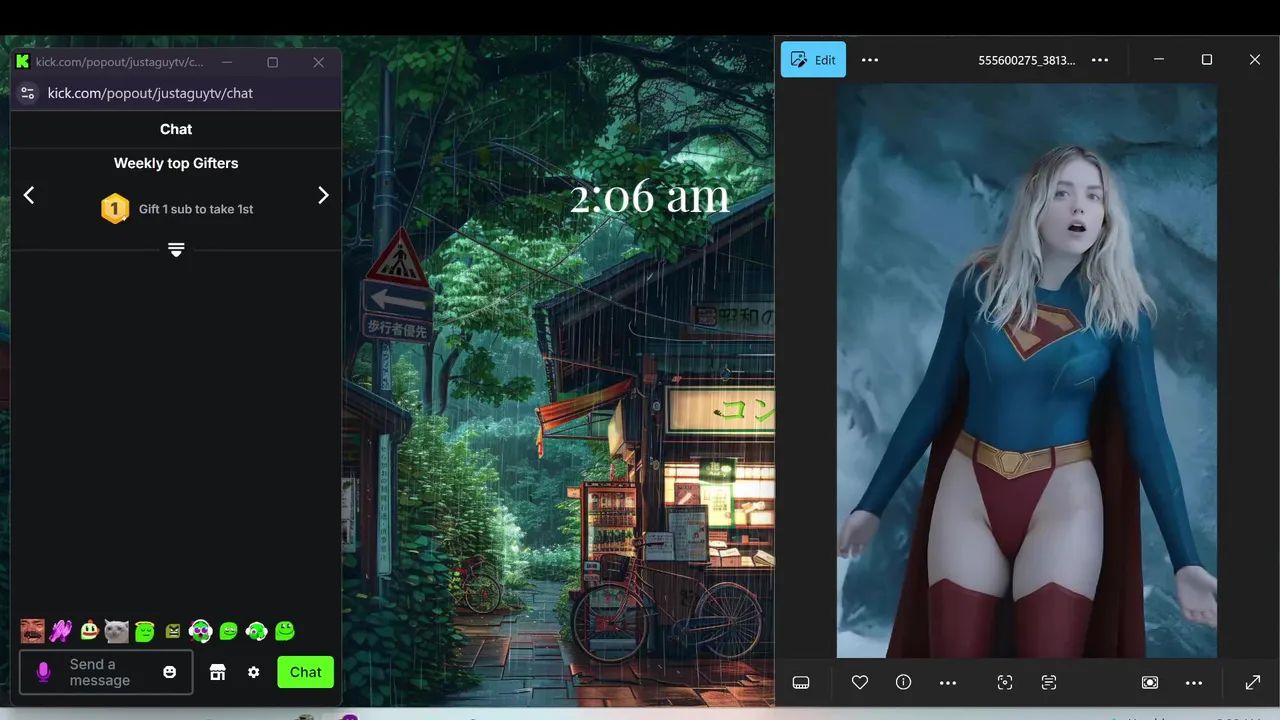Image resolution: width=1280 pixels, height=720 pixels.
Task: Minimize the Kick chat popout window
Action: (x=227, y=62)
